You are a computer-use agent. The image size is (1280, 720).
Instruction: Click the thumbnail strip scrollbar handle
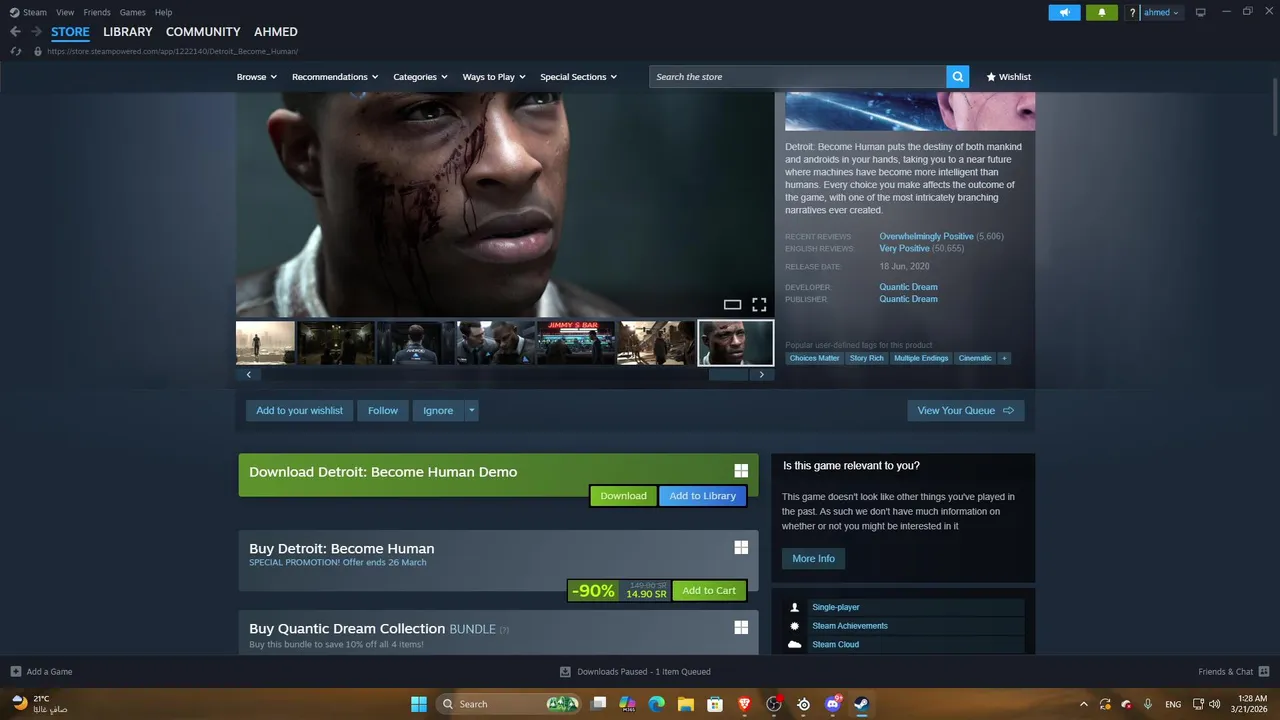(x=729, y=374)
